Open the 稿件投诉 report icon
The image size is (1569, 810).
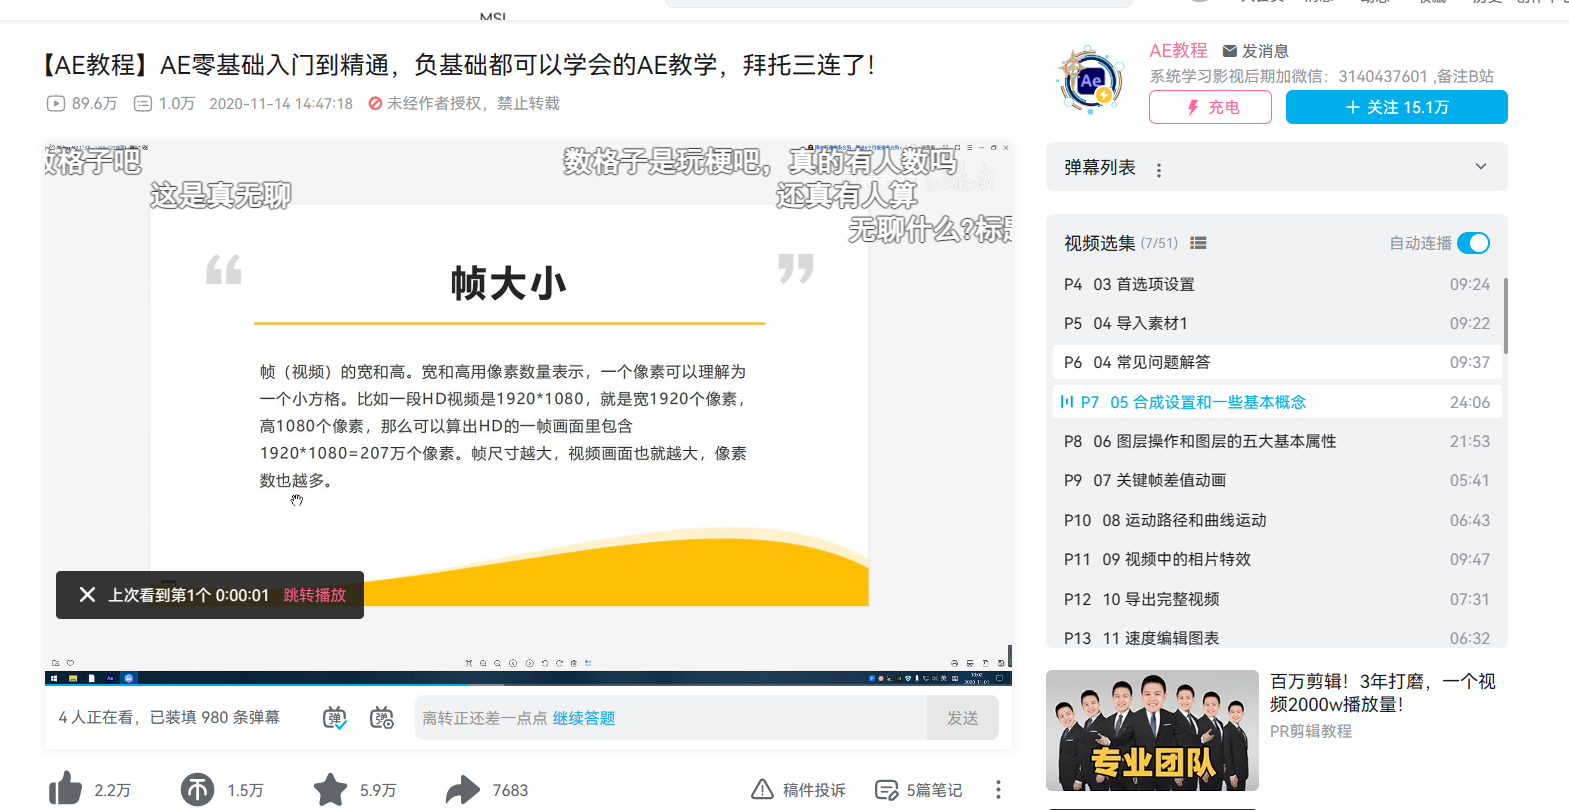coord(762,790)
